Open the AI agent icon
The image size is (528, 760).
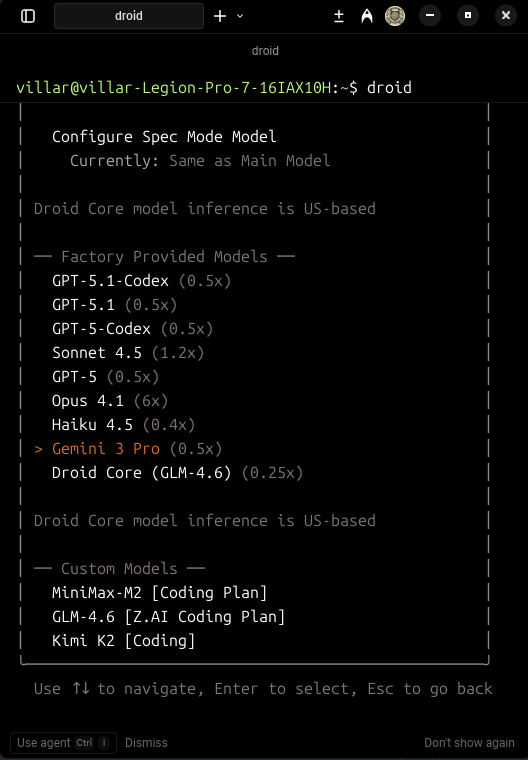coord(367,16)
